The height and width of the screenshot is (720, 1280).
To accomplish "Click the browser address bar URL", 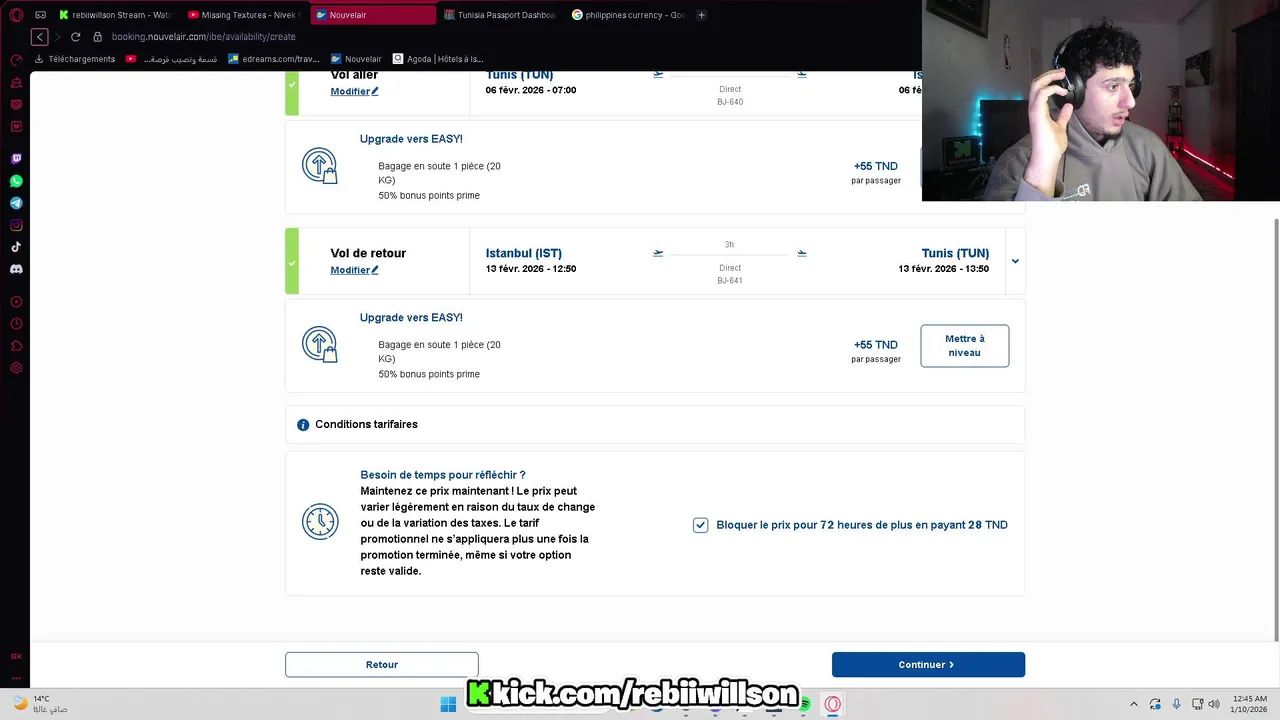I will point(203,37).
